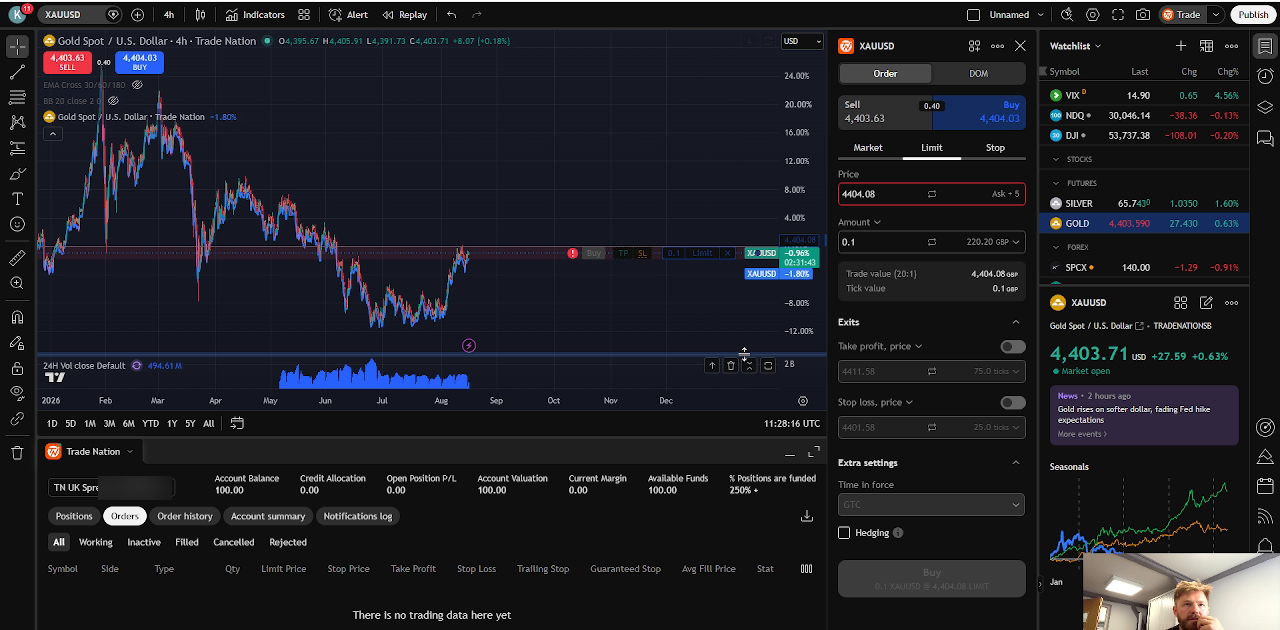The image size is (1280, 630).
Task: Open the Watchlist name dropdown
Action: click(1076, 46)
